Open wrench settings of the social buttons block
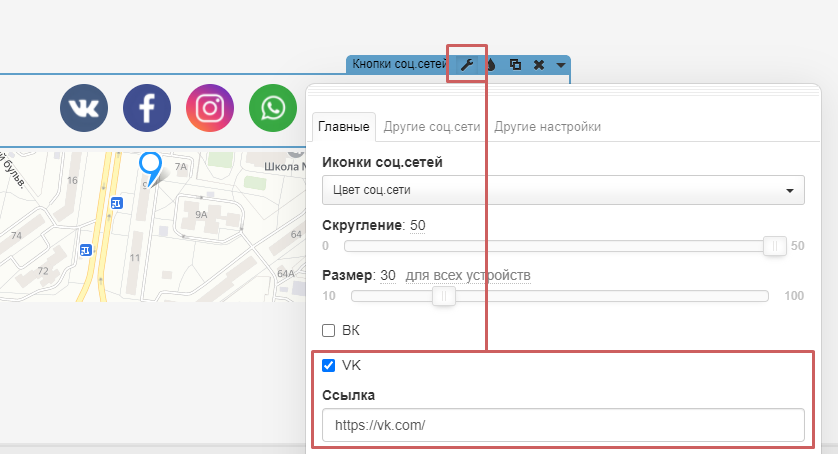Screen dimensions: 838x454 pyautogui.click(x=467, y=65)
